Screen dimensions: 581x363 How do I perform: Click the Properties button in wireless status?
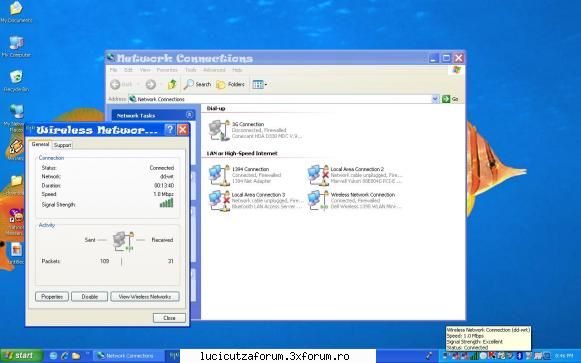point(52,296)
